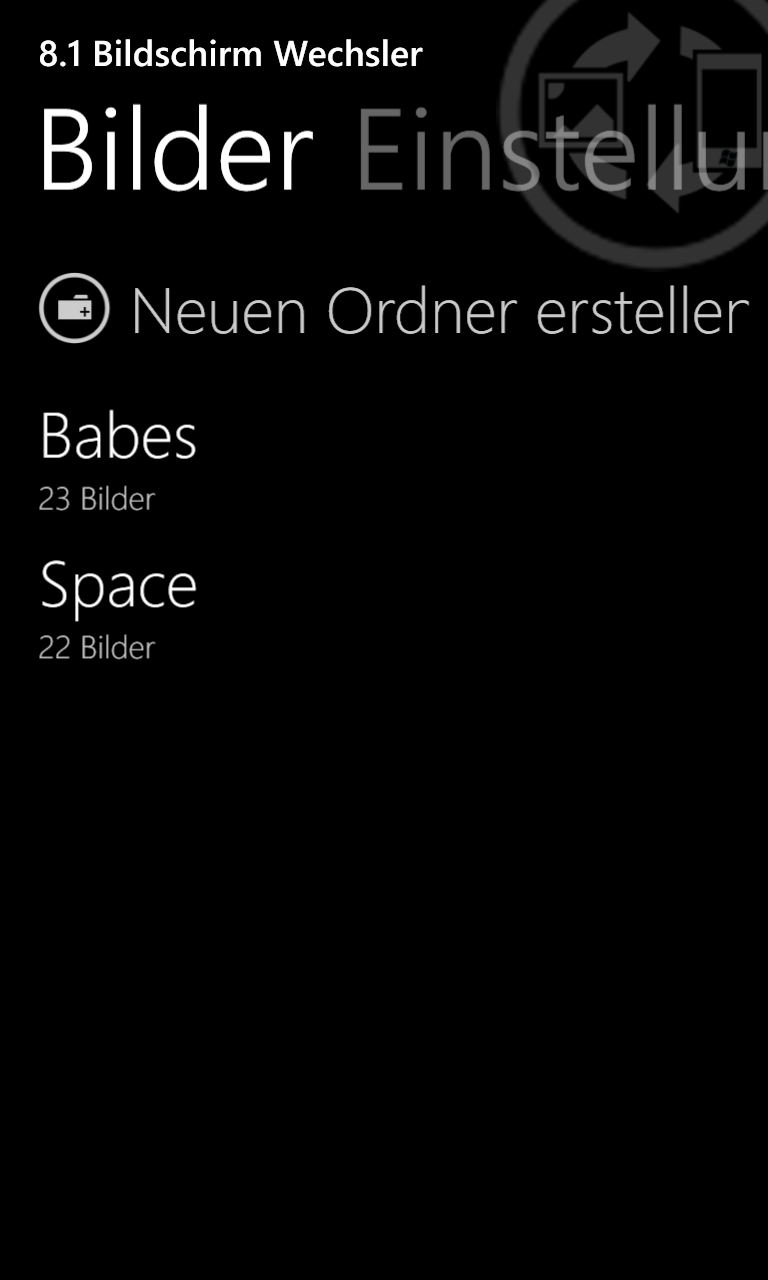
Task: Select the Bilder pivot header
Action: pos(176,150)
